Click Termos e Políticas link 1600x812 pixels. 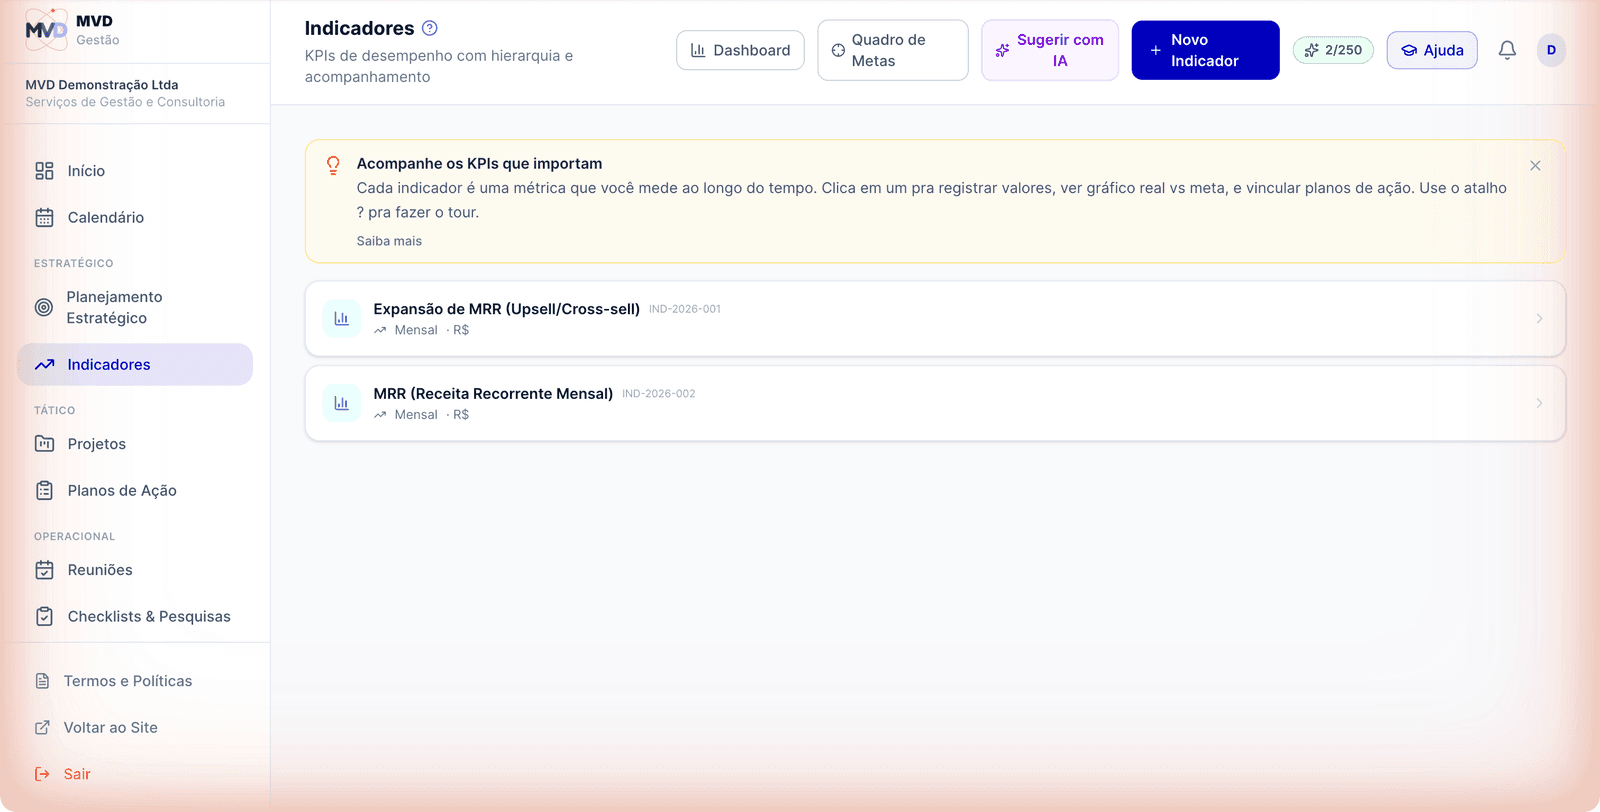[x=128, y=681]
